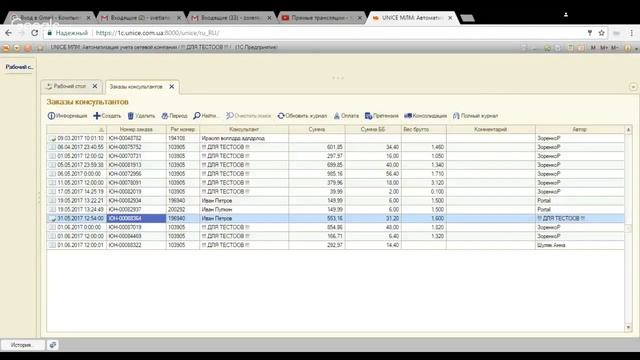Sort by the Консультант column header
640x360 pixels.
pos(244,129)
